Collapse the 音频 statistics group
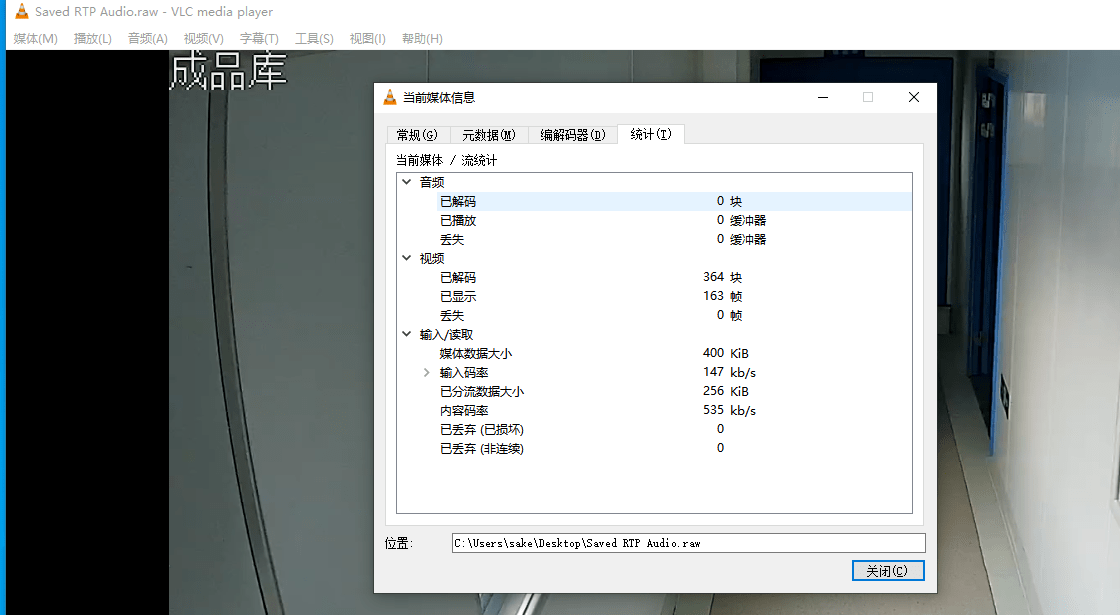 click(x=406, y=182)
